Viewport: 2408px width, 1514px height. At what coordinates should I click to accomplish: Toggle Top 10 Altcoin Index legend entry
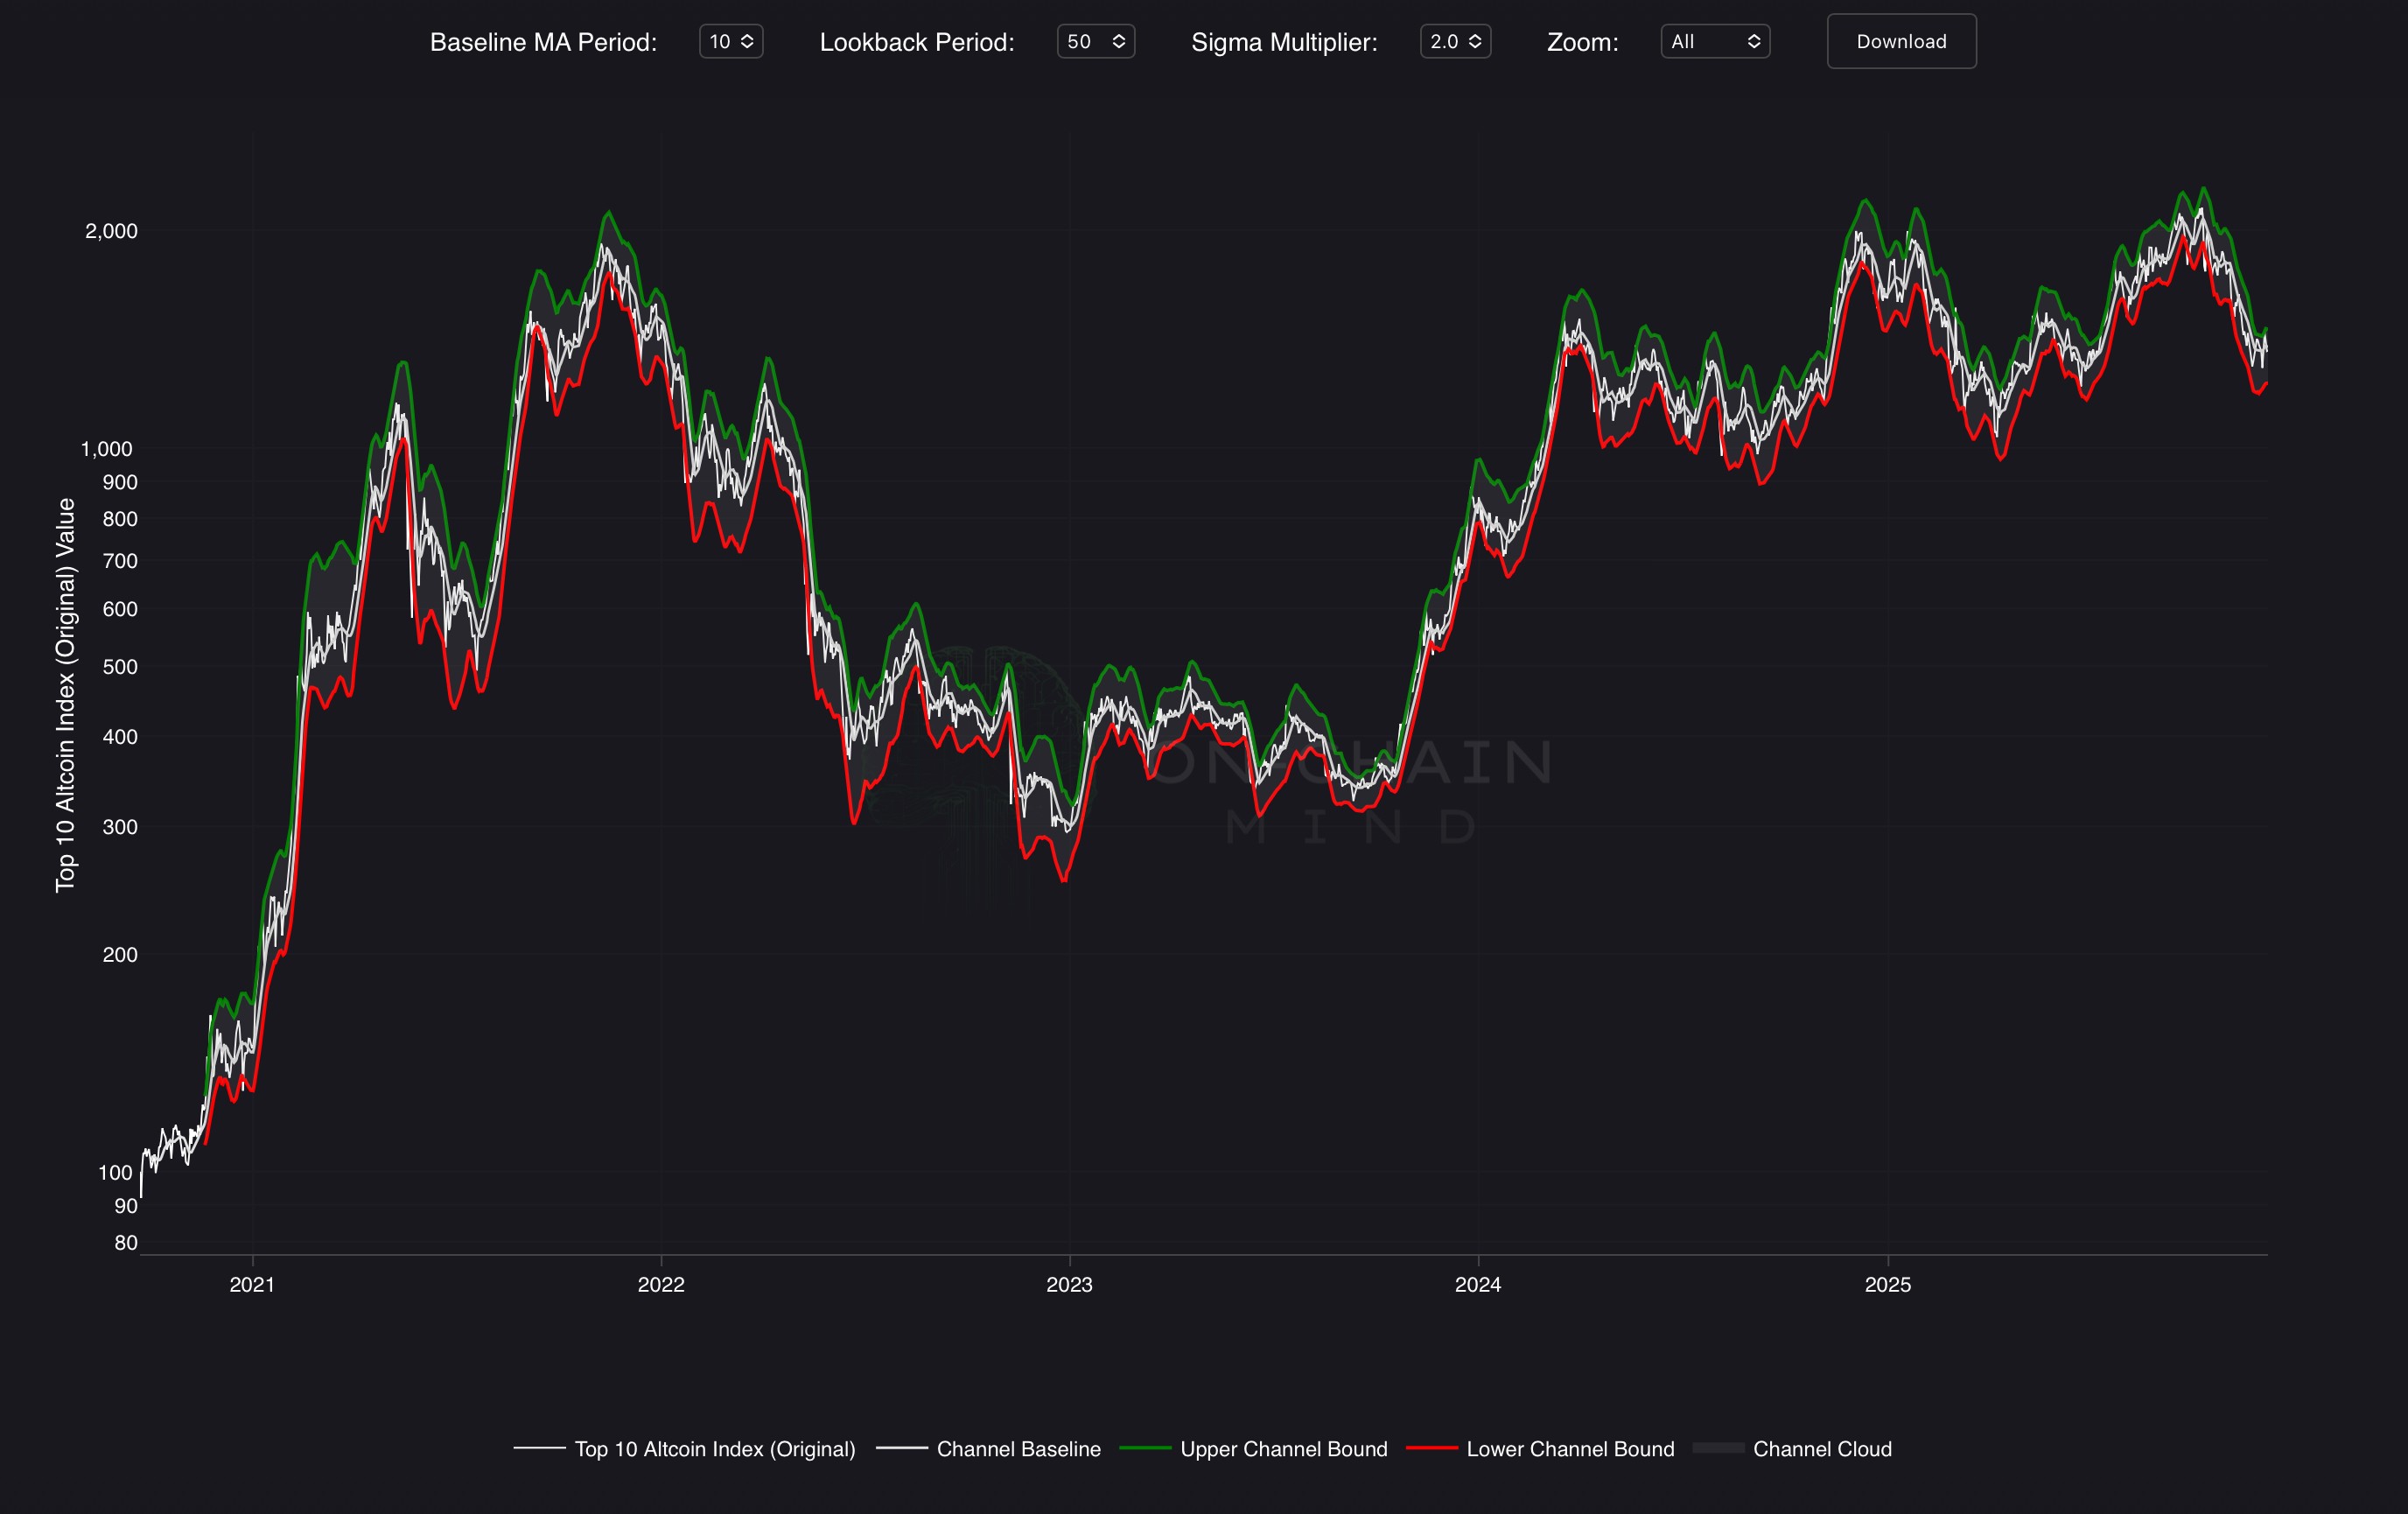click(714, 1449)
